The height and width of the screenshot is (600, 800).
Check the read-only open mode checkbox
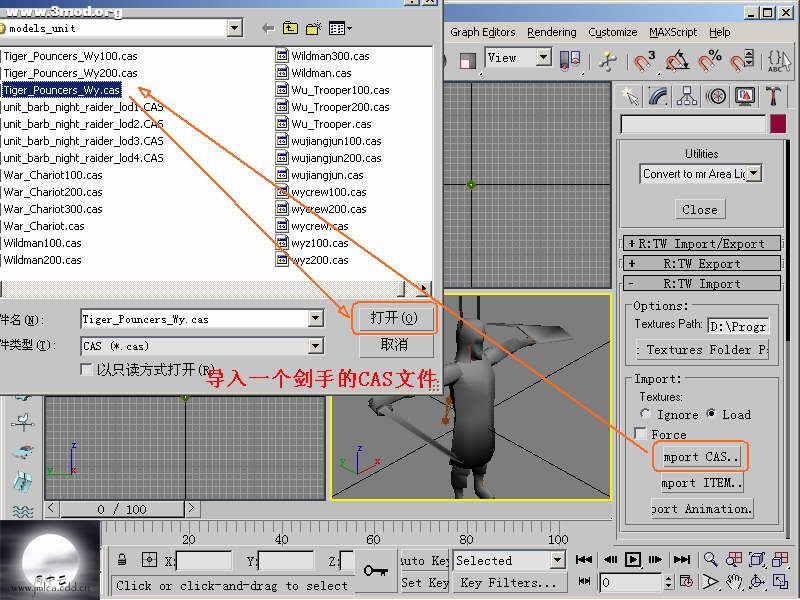point(87,369)
